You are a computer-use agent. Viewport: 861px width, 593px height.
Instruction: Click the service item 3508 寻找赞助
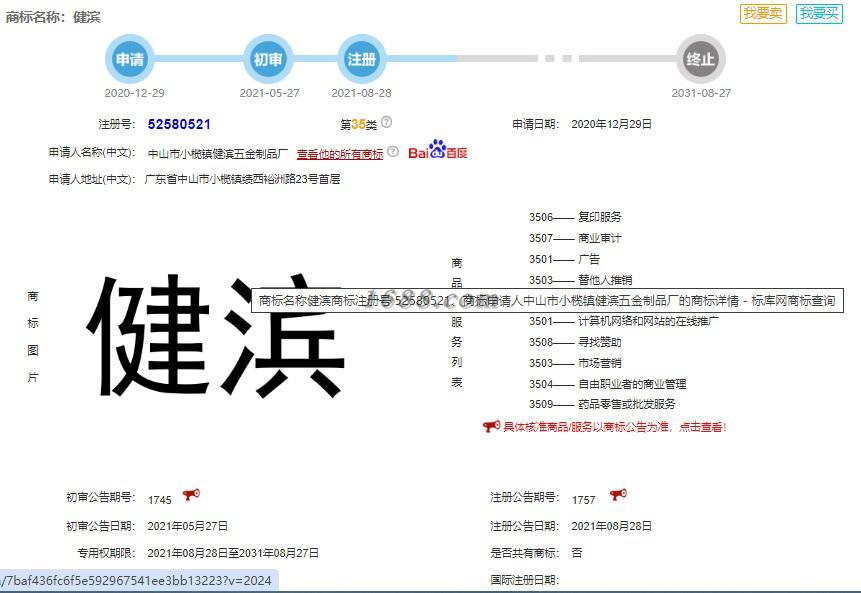click(x=575, y=342)
